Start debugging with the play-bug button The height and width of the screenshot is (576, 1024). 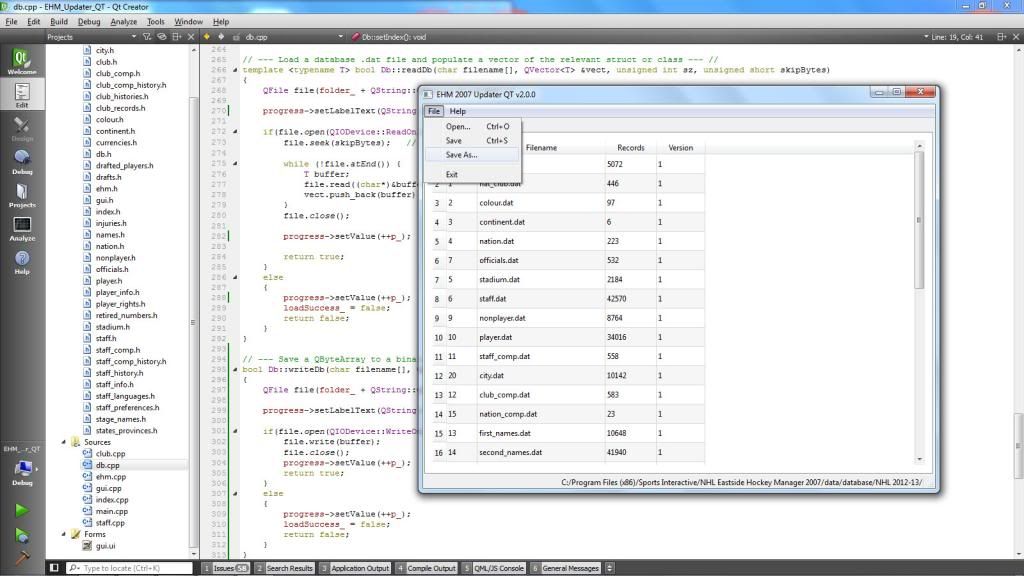tap(22, 535)
